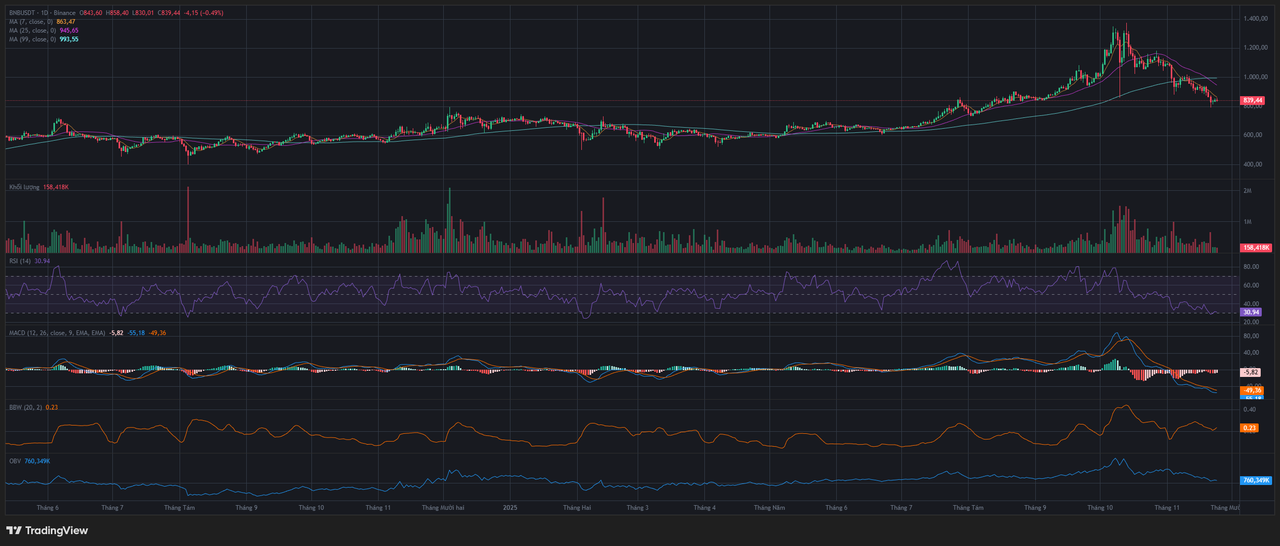Click the magenta MA value 945,65
Screen dimensions: 1280x546
[69, 31]
